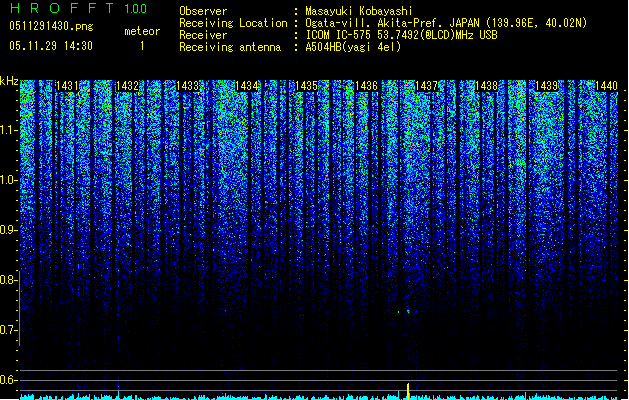This screenshot has width=629, height=400.
Task: Click the kHz axis unit label
Action: point(9,81)
